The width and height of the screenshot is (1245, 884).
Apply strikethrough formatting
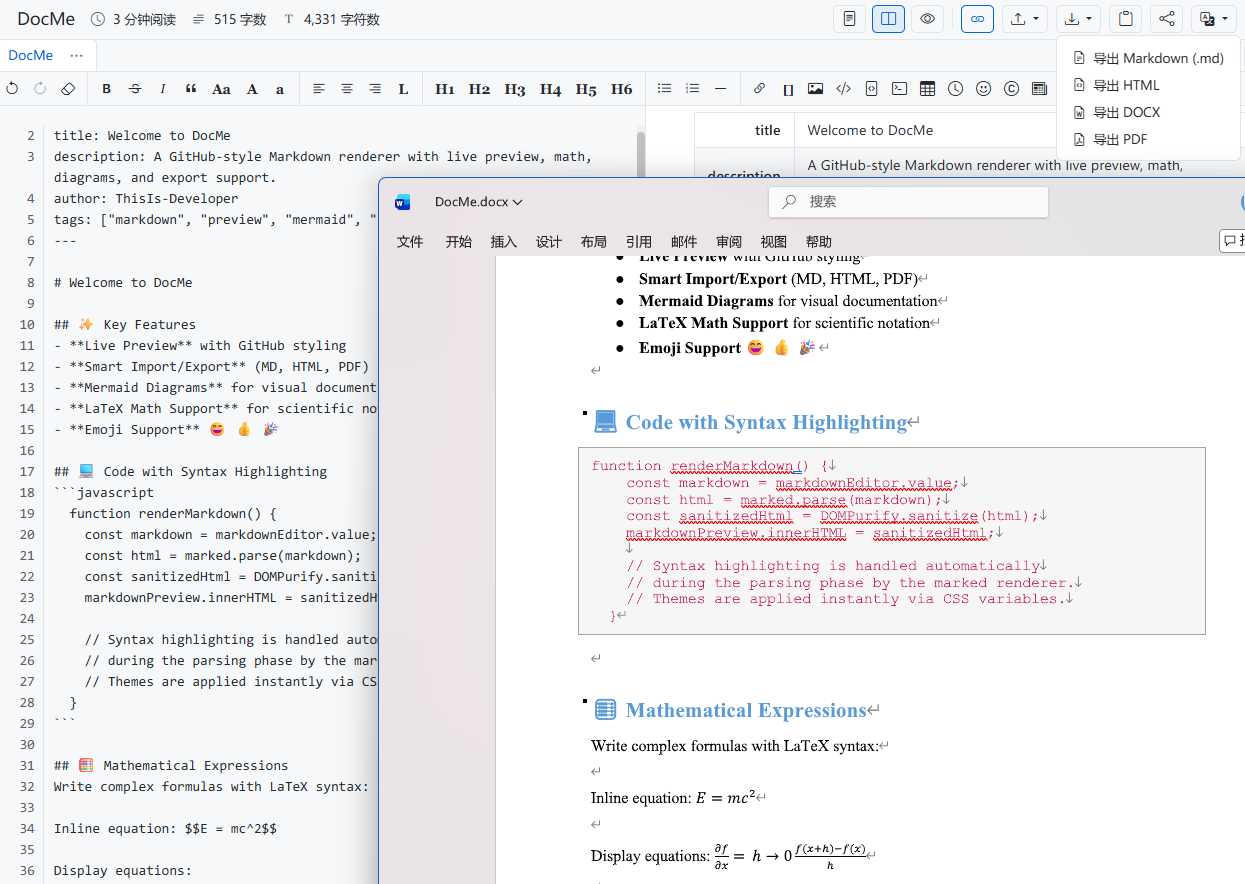tap(135, 89)
